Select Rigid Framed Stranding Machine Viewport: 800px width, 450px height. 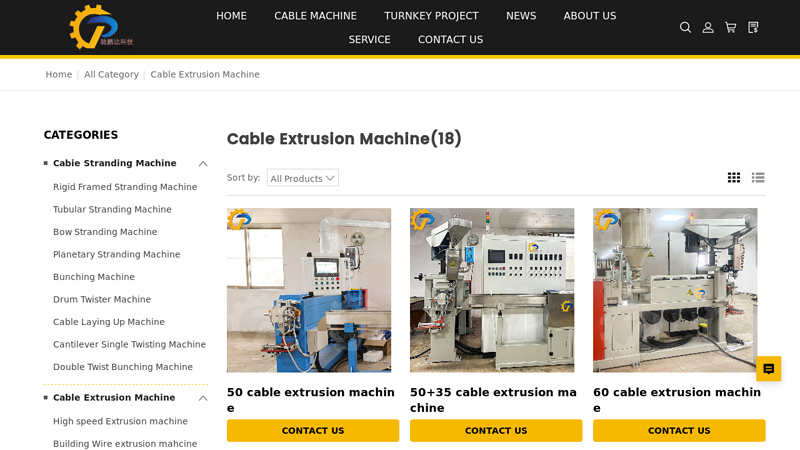pyautogui.click(x=125, y=187)
